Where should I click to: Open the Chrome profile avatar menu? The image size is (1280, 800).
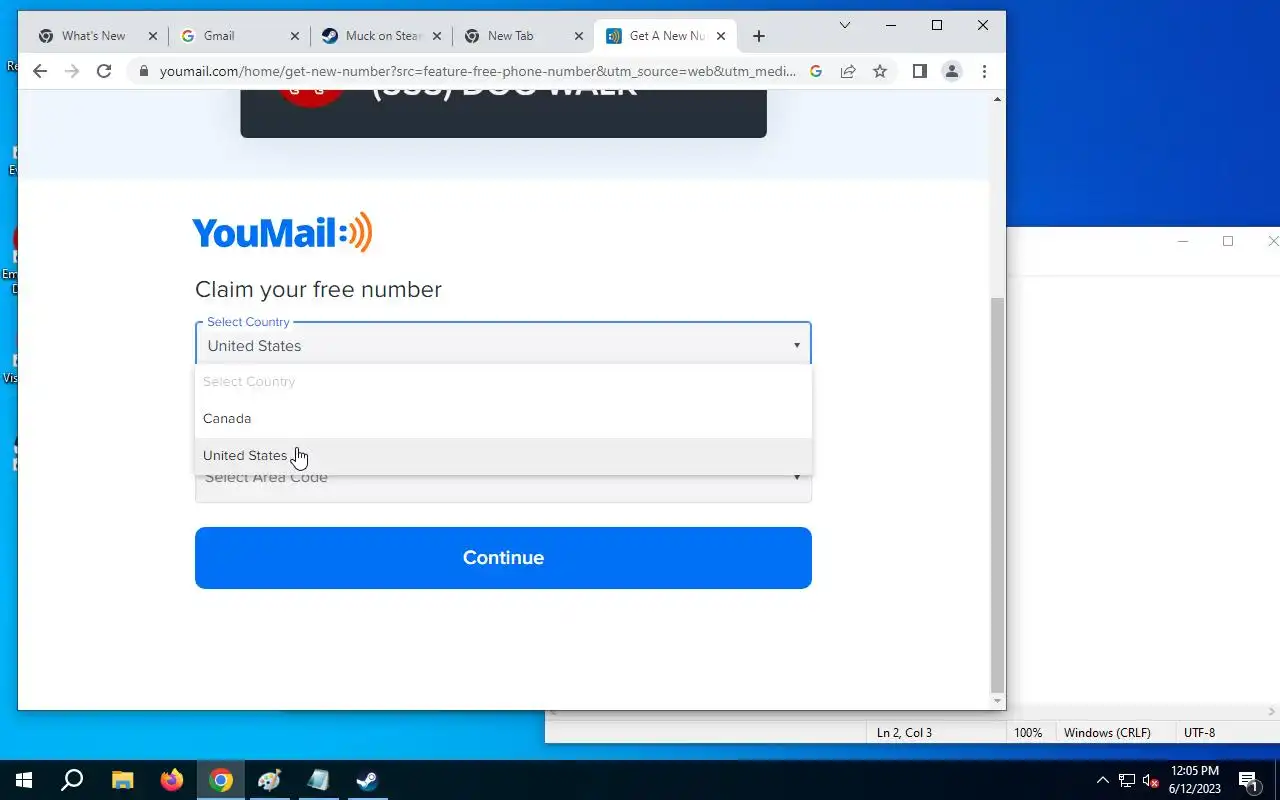[952, 71]
